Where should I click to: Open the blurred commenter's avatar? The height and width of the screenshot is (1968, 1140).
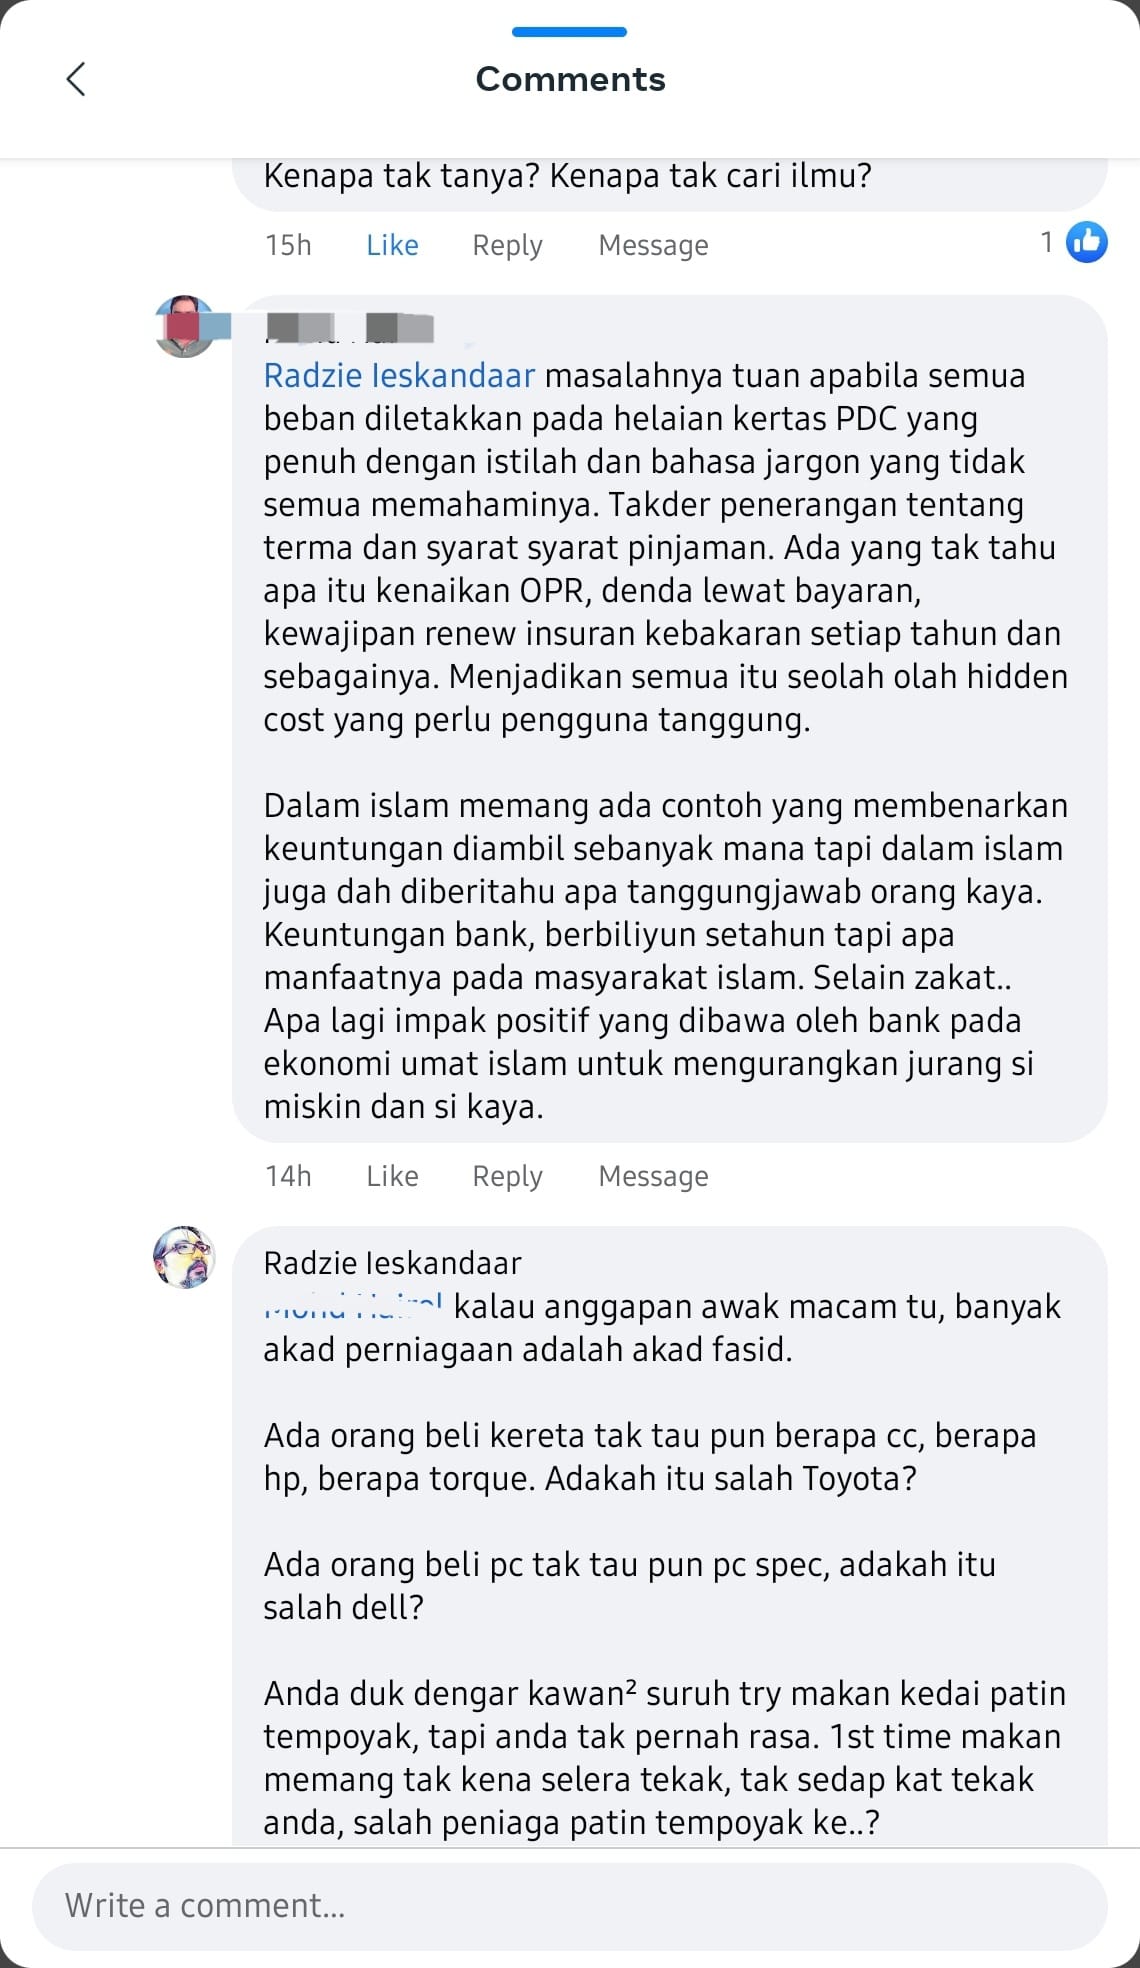(184, 326)
